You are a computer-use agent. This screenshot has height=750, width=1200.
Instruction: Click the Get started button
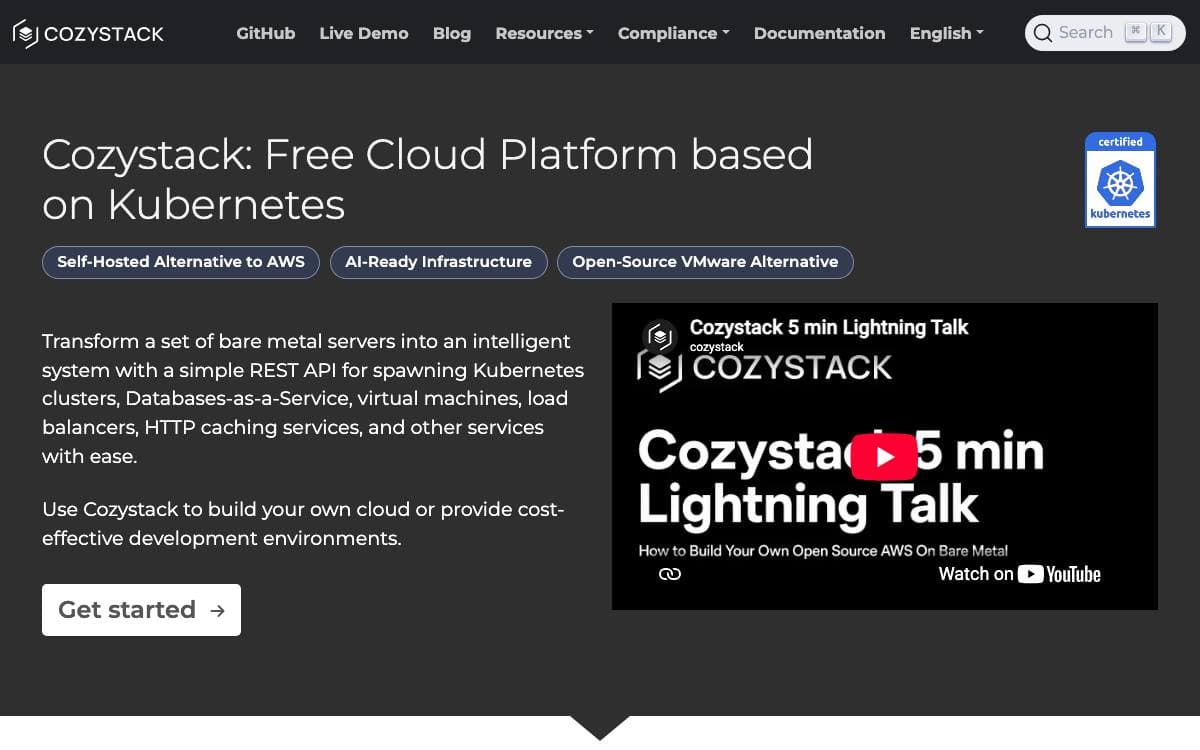(141, 610)
